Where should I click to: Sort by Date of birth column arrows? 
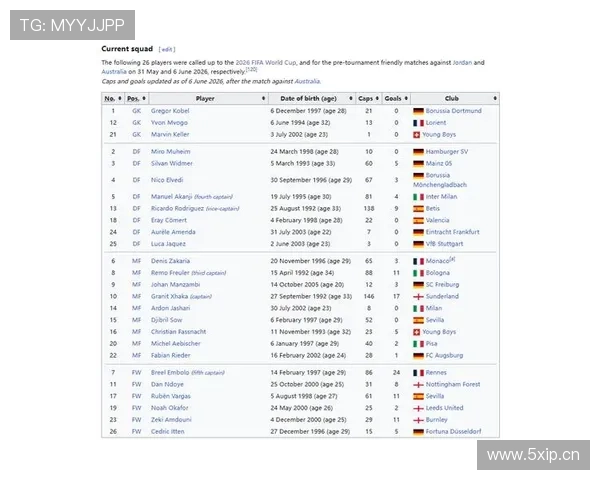point(351,98)
